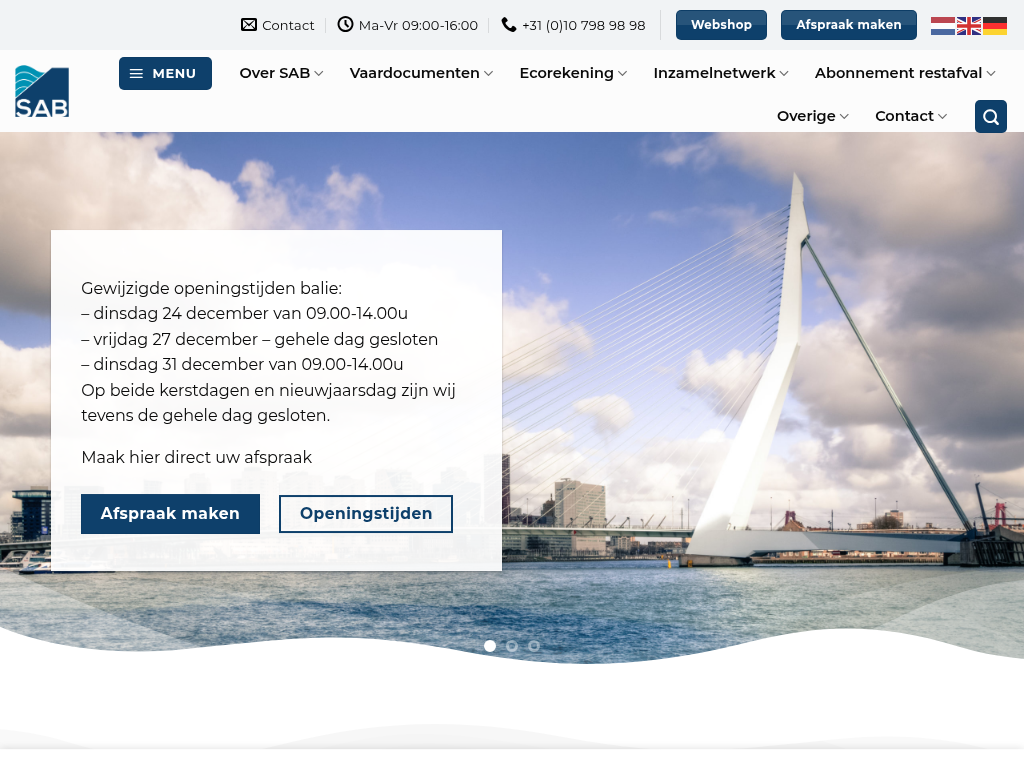The image size is (1024, 768).
Task: Switch language to English flag
Action: (x=968, y=26)
